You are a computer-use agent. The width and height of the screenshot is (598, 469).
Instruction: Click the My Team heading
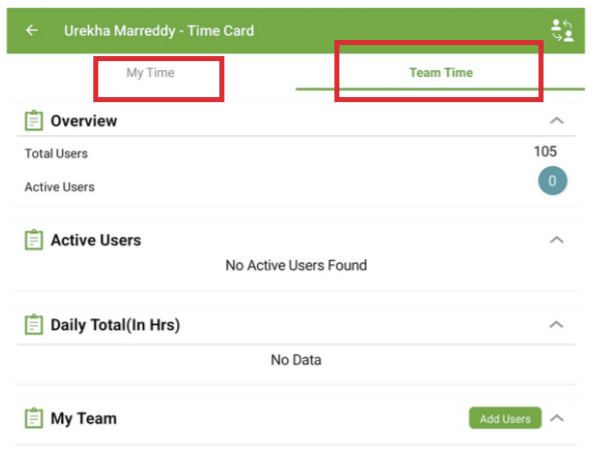(84, 419)
